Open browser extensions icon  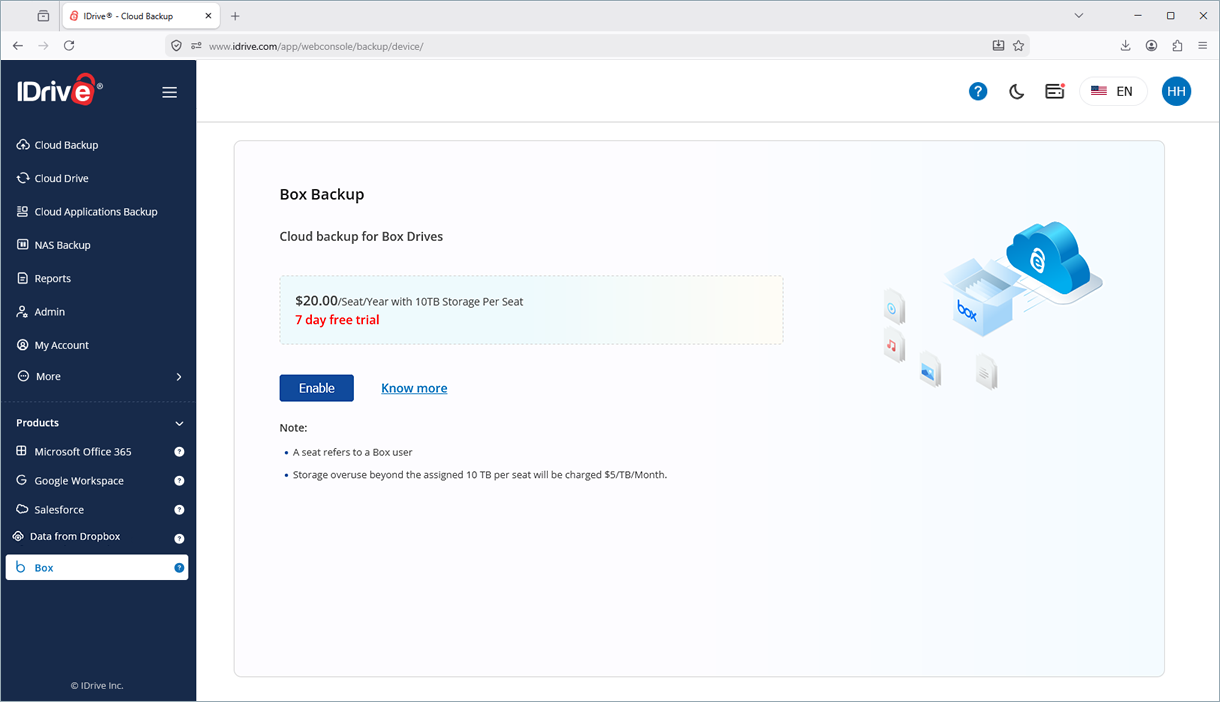pos(1177,46)
